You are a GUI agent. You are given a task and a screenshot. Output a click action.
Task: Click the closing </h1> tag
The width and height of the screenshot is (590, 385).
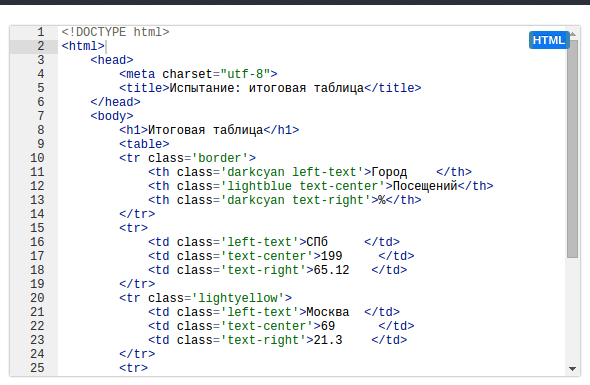tap(281, 130)
